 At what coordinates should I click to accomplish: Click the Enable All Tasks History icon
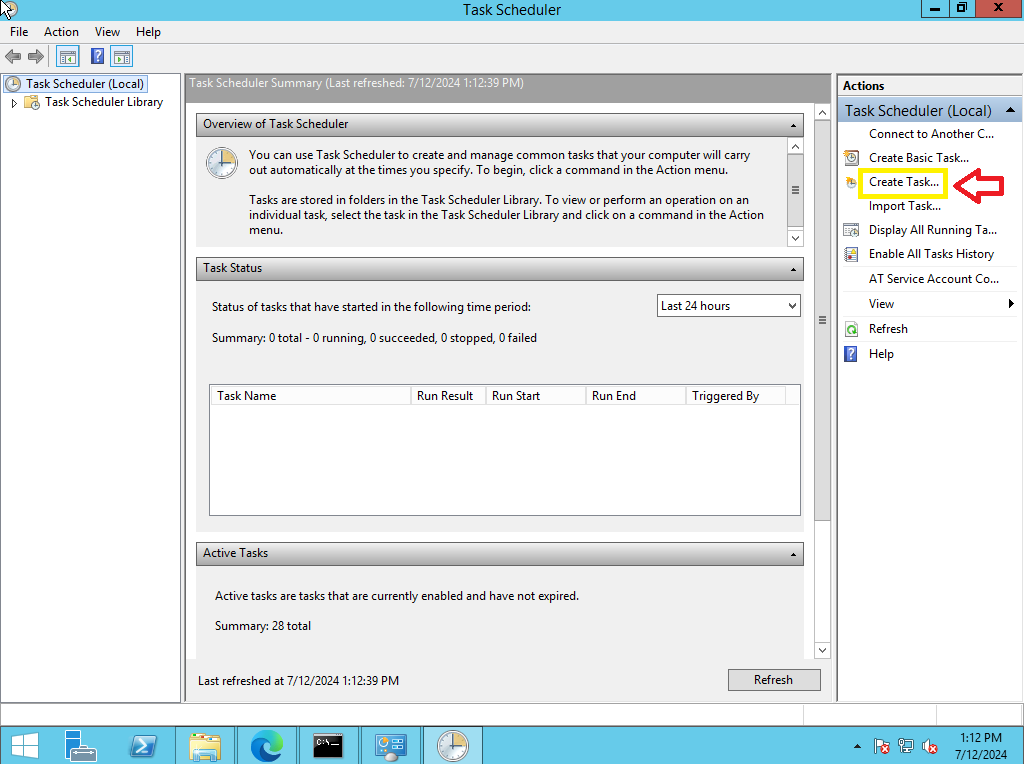[851, 254]
